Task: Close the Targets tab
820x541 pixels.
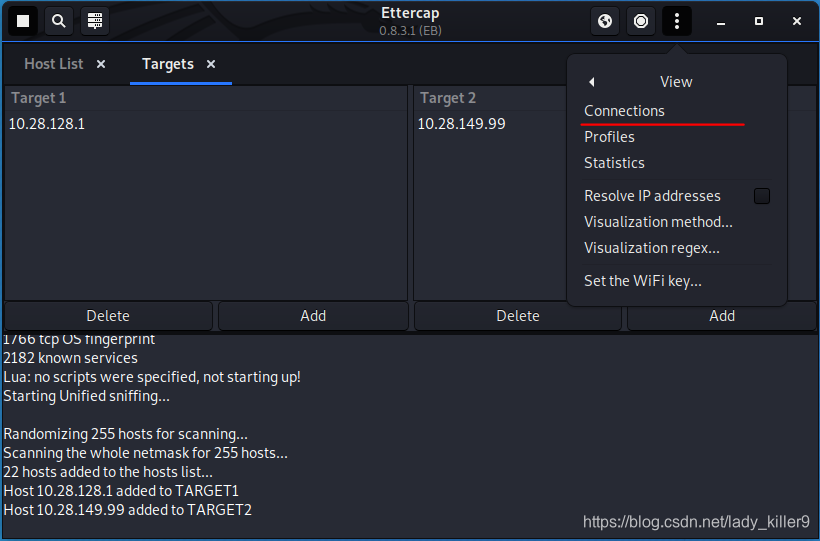Action: point(211,64)
